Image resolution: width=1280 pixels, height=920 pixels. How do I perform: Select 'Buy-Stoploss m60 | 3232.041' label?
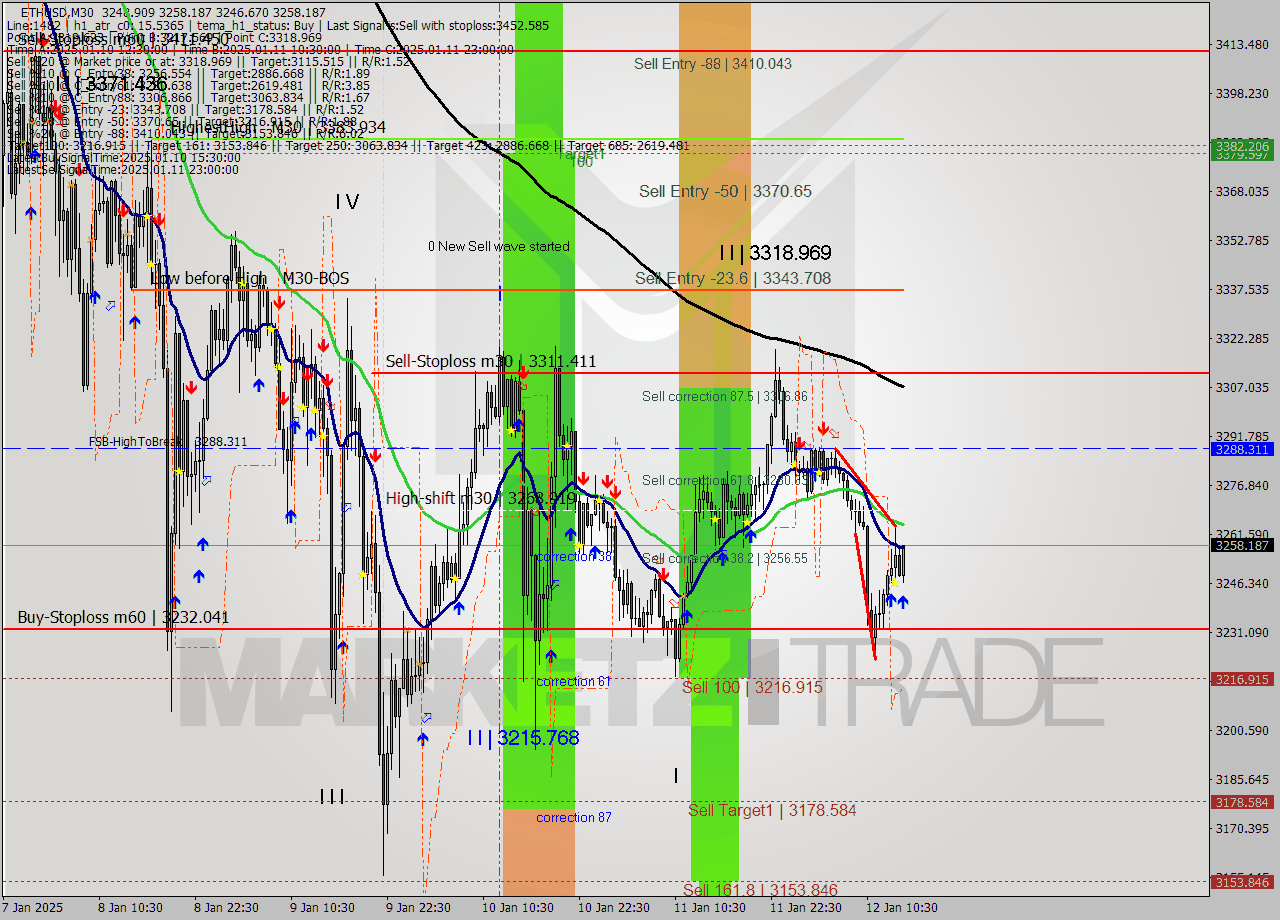123,618
